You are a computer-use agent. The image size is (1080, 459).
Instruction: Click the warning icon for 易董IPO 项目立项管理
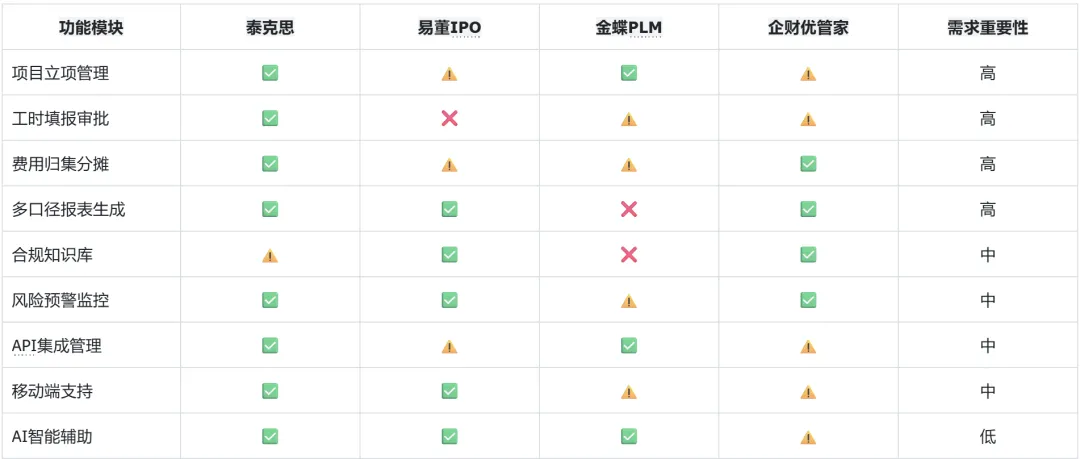(x=449, y=74)
